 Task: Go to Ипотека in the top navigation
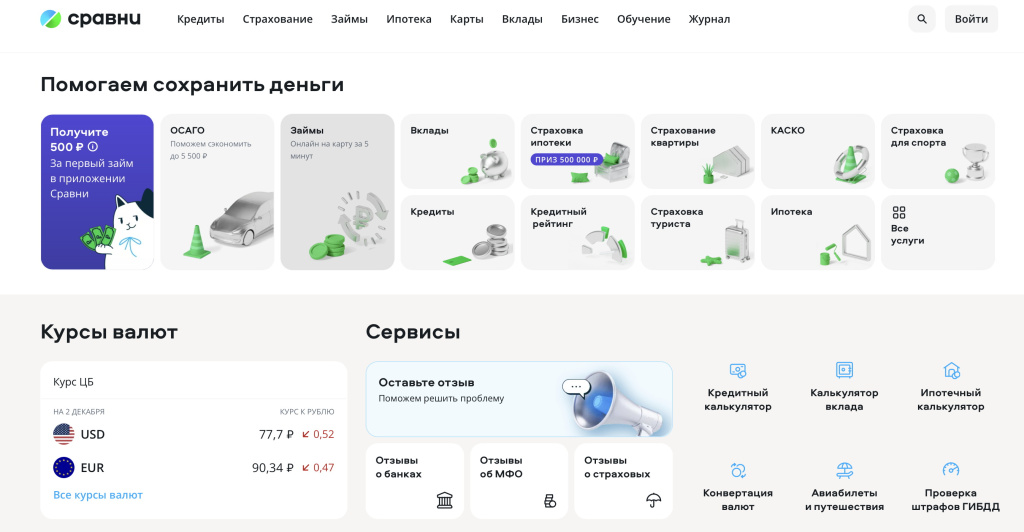pyautogui.click(x=409, y=19)
